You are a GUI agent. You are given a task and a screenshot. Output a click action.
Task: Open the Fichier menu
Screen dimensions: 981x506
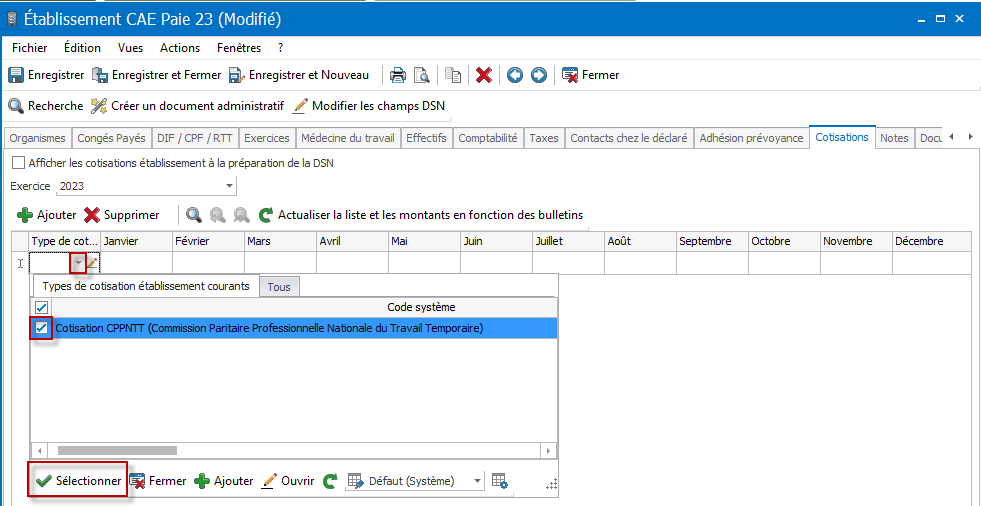coord(29,48)
